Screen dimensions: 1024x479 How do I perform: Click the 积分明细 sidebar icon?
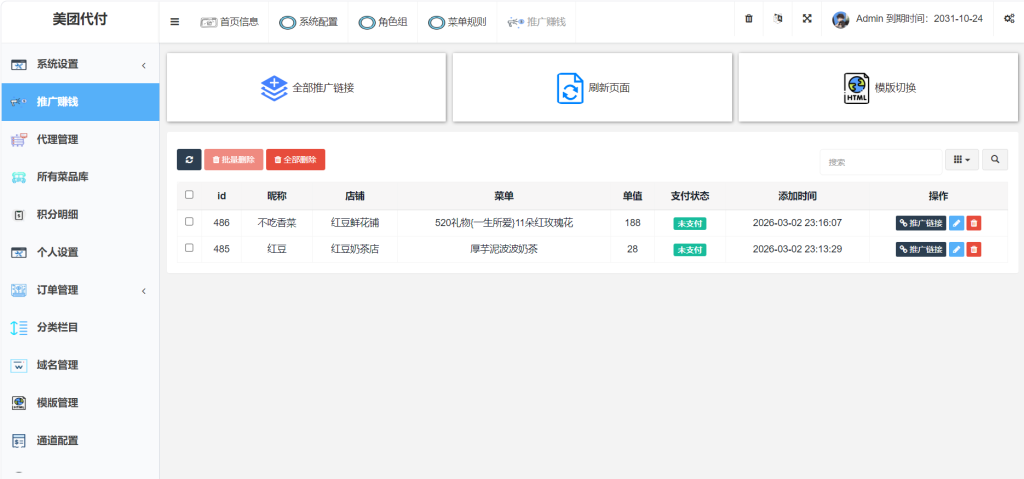tap(19, 215)
